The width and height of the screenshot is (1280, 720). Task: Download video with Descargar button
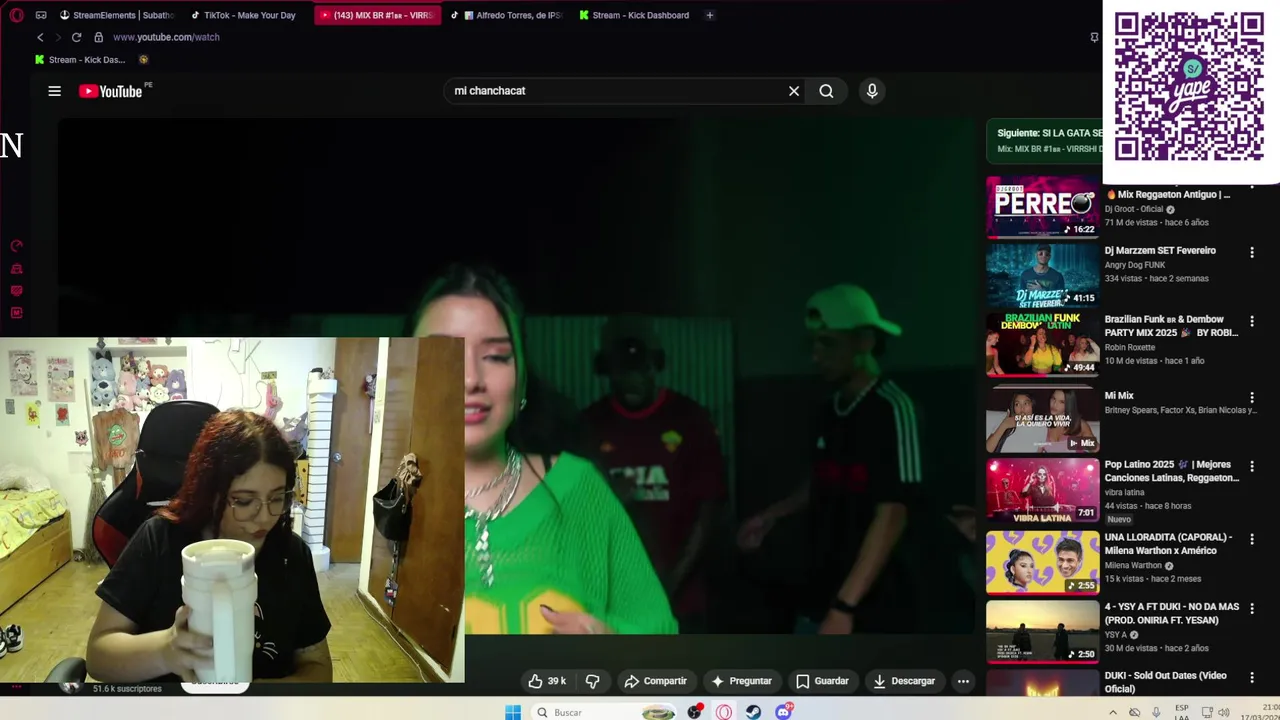tap(903, 681)
